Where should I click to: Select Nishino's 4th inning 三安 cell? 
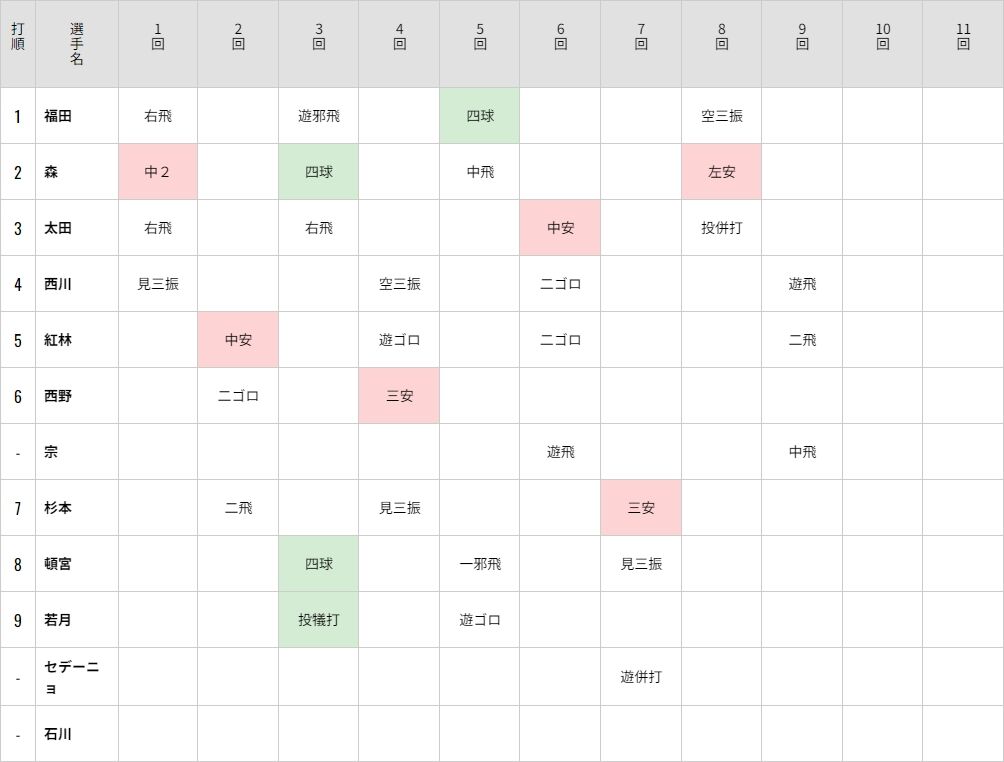click(399, 396)
